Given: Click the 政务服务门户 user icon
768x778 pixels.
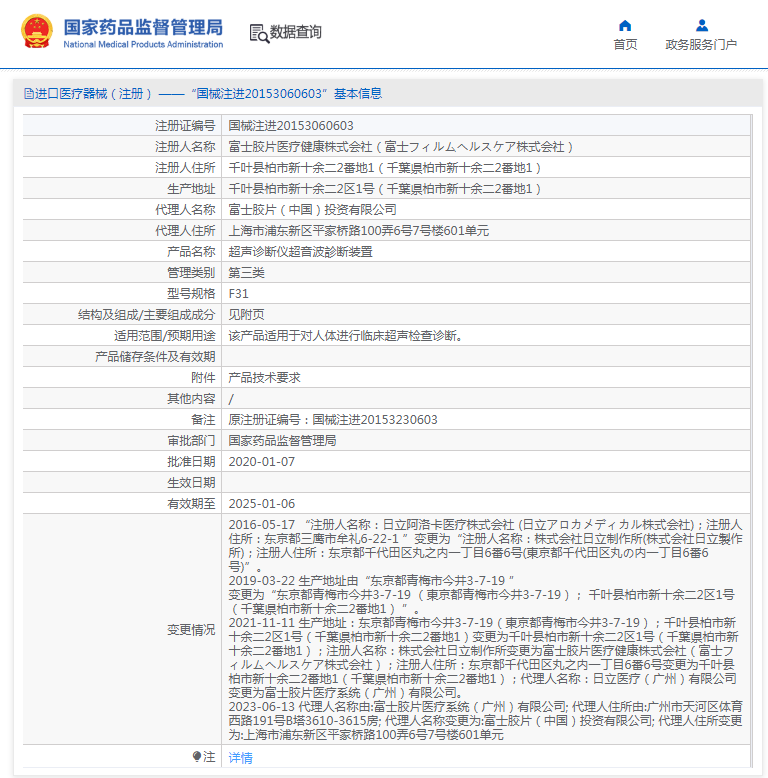Looking at the screenshot, I should point(702,25).
